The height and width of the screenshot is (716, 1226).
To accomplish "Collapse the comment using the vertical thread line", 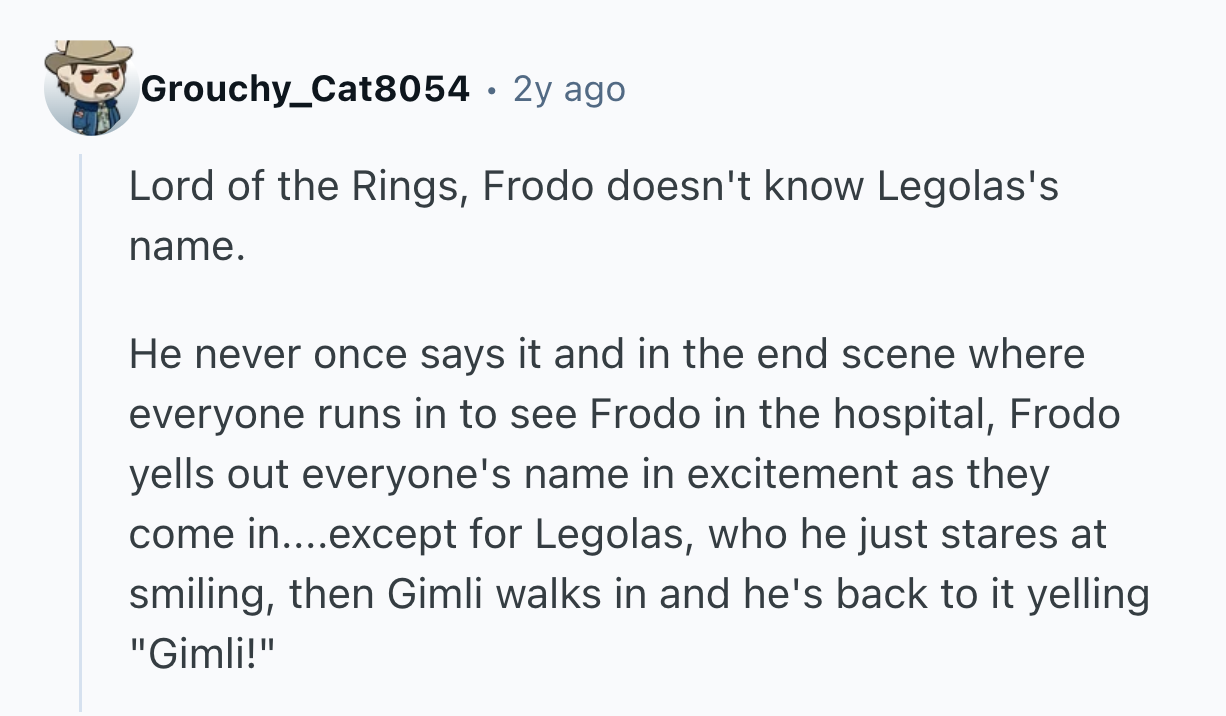I will point(81,430).
